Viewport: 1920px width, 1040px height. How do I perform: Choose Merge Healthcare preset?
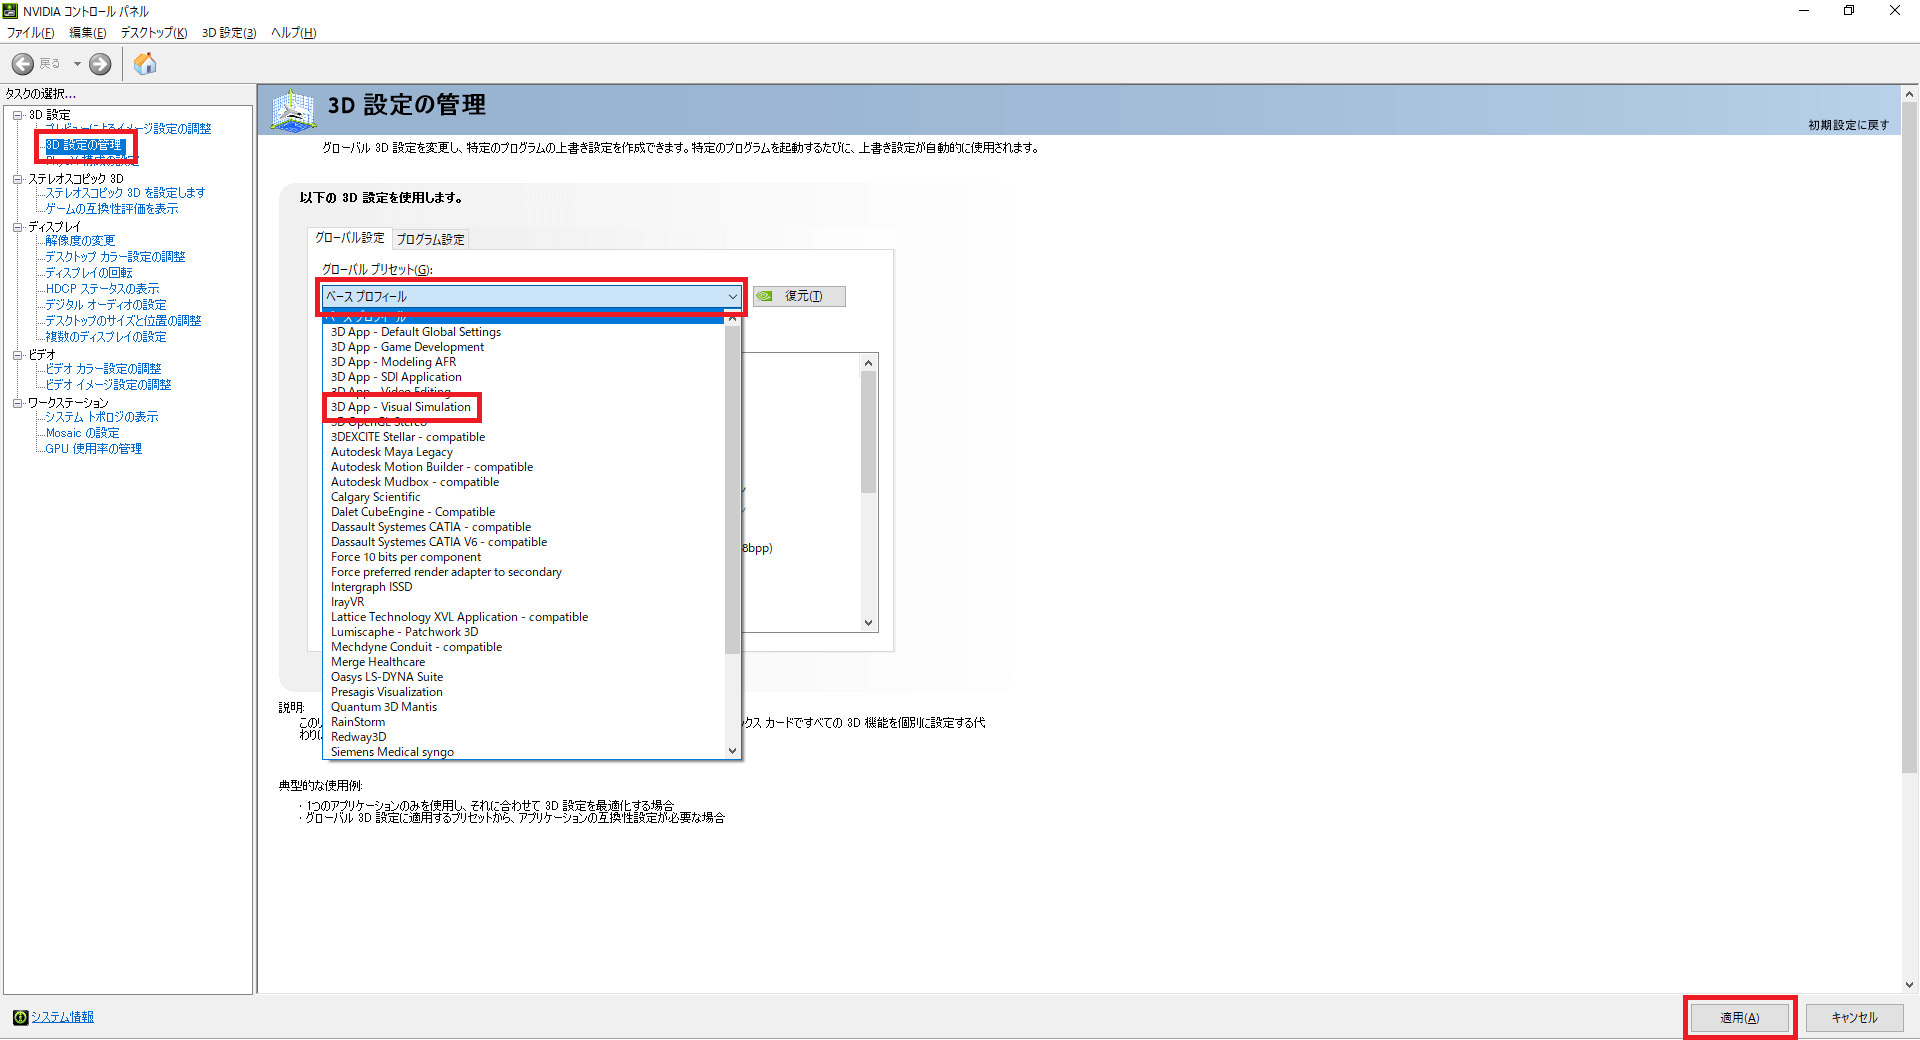coord(378,662)
